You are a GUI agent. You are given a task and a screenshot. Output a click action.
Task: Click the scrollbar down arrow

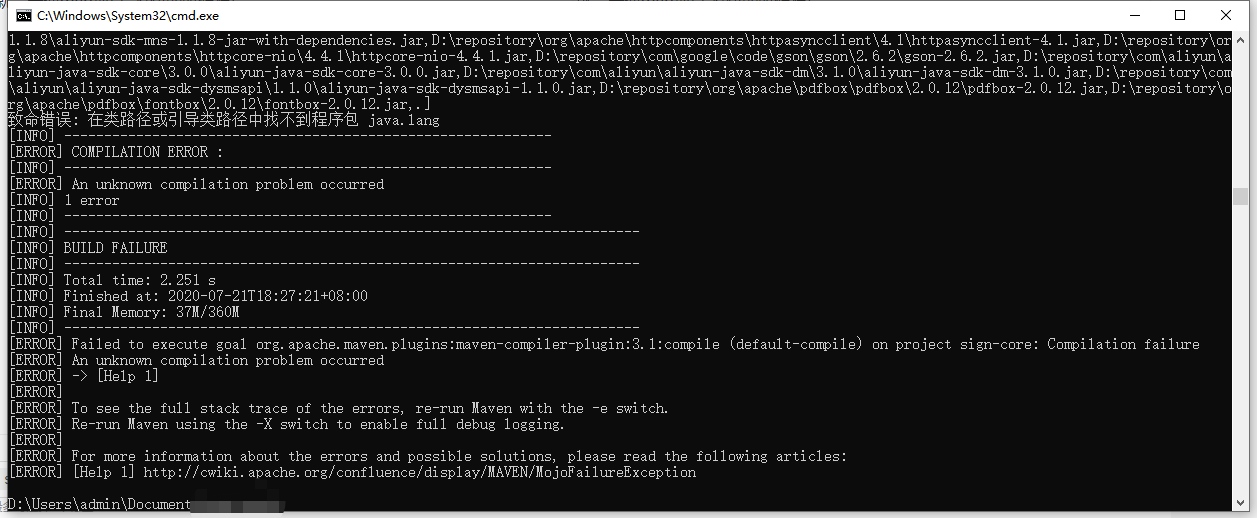point(1240,500)
